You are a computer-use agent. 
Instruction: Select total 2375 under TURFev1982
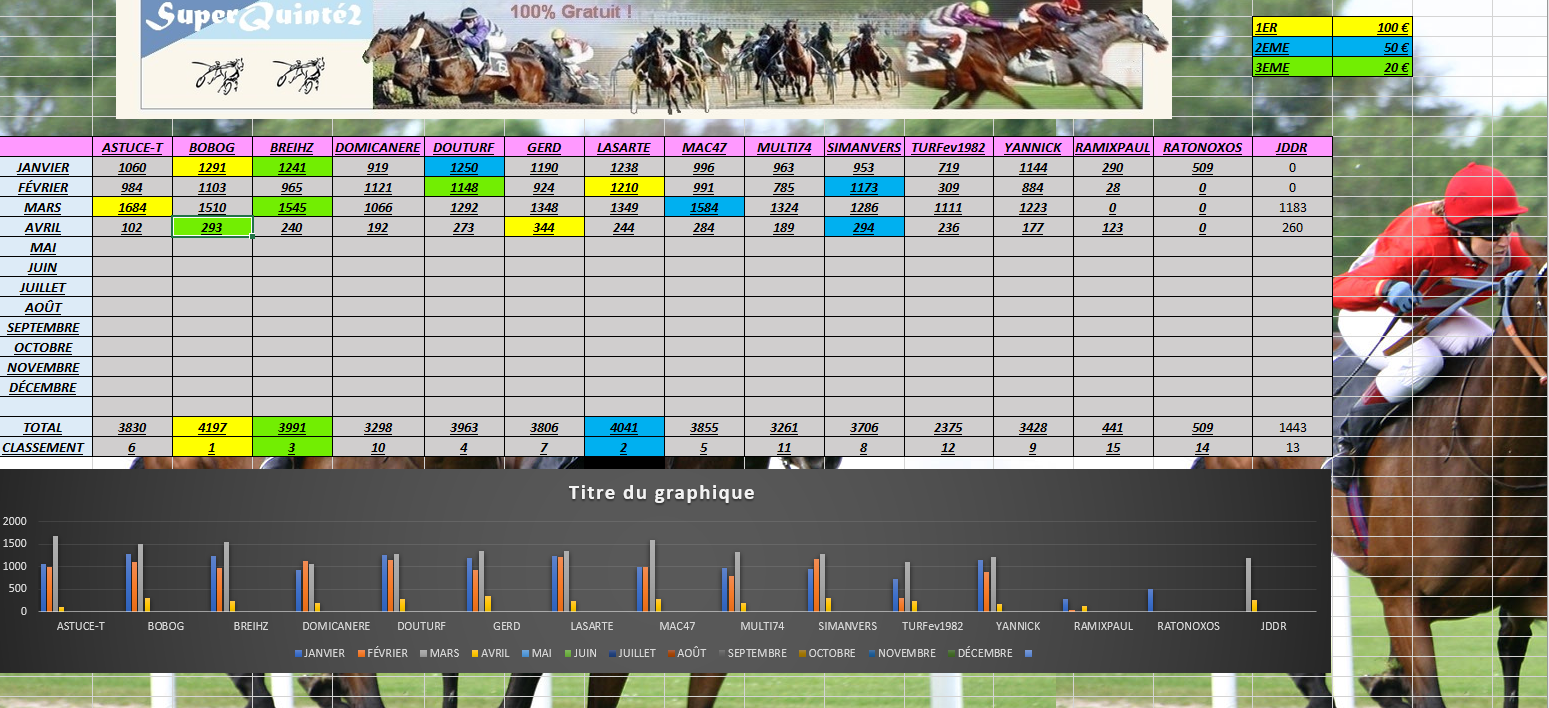948,427
